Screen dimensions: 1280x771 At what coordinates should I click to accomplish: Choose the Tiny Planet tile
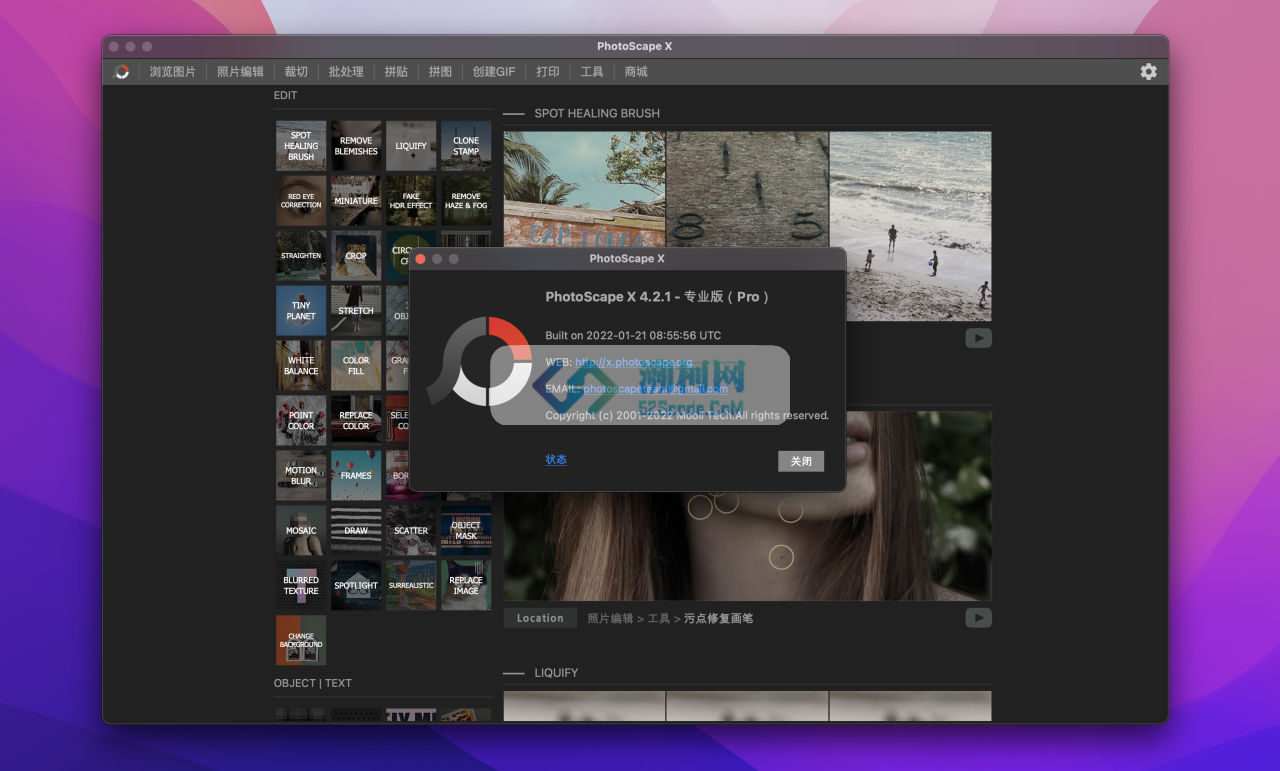(x=301, y=311)
